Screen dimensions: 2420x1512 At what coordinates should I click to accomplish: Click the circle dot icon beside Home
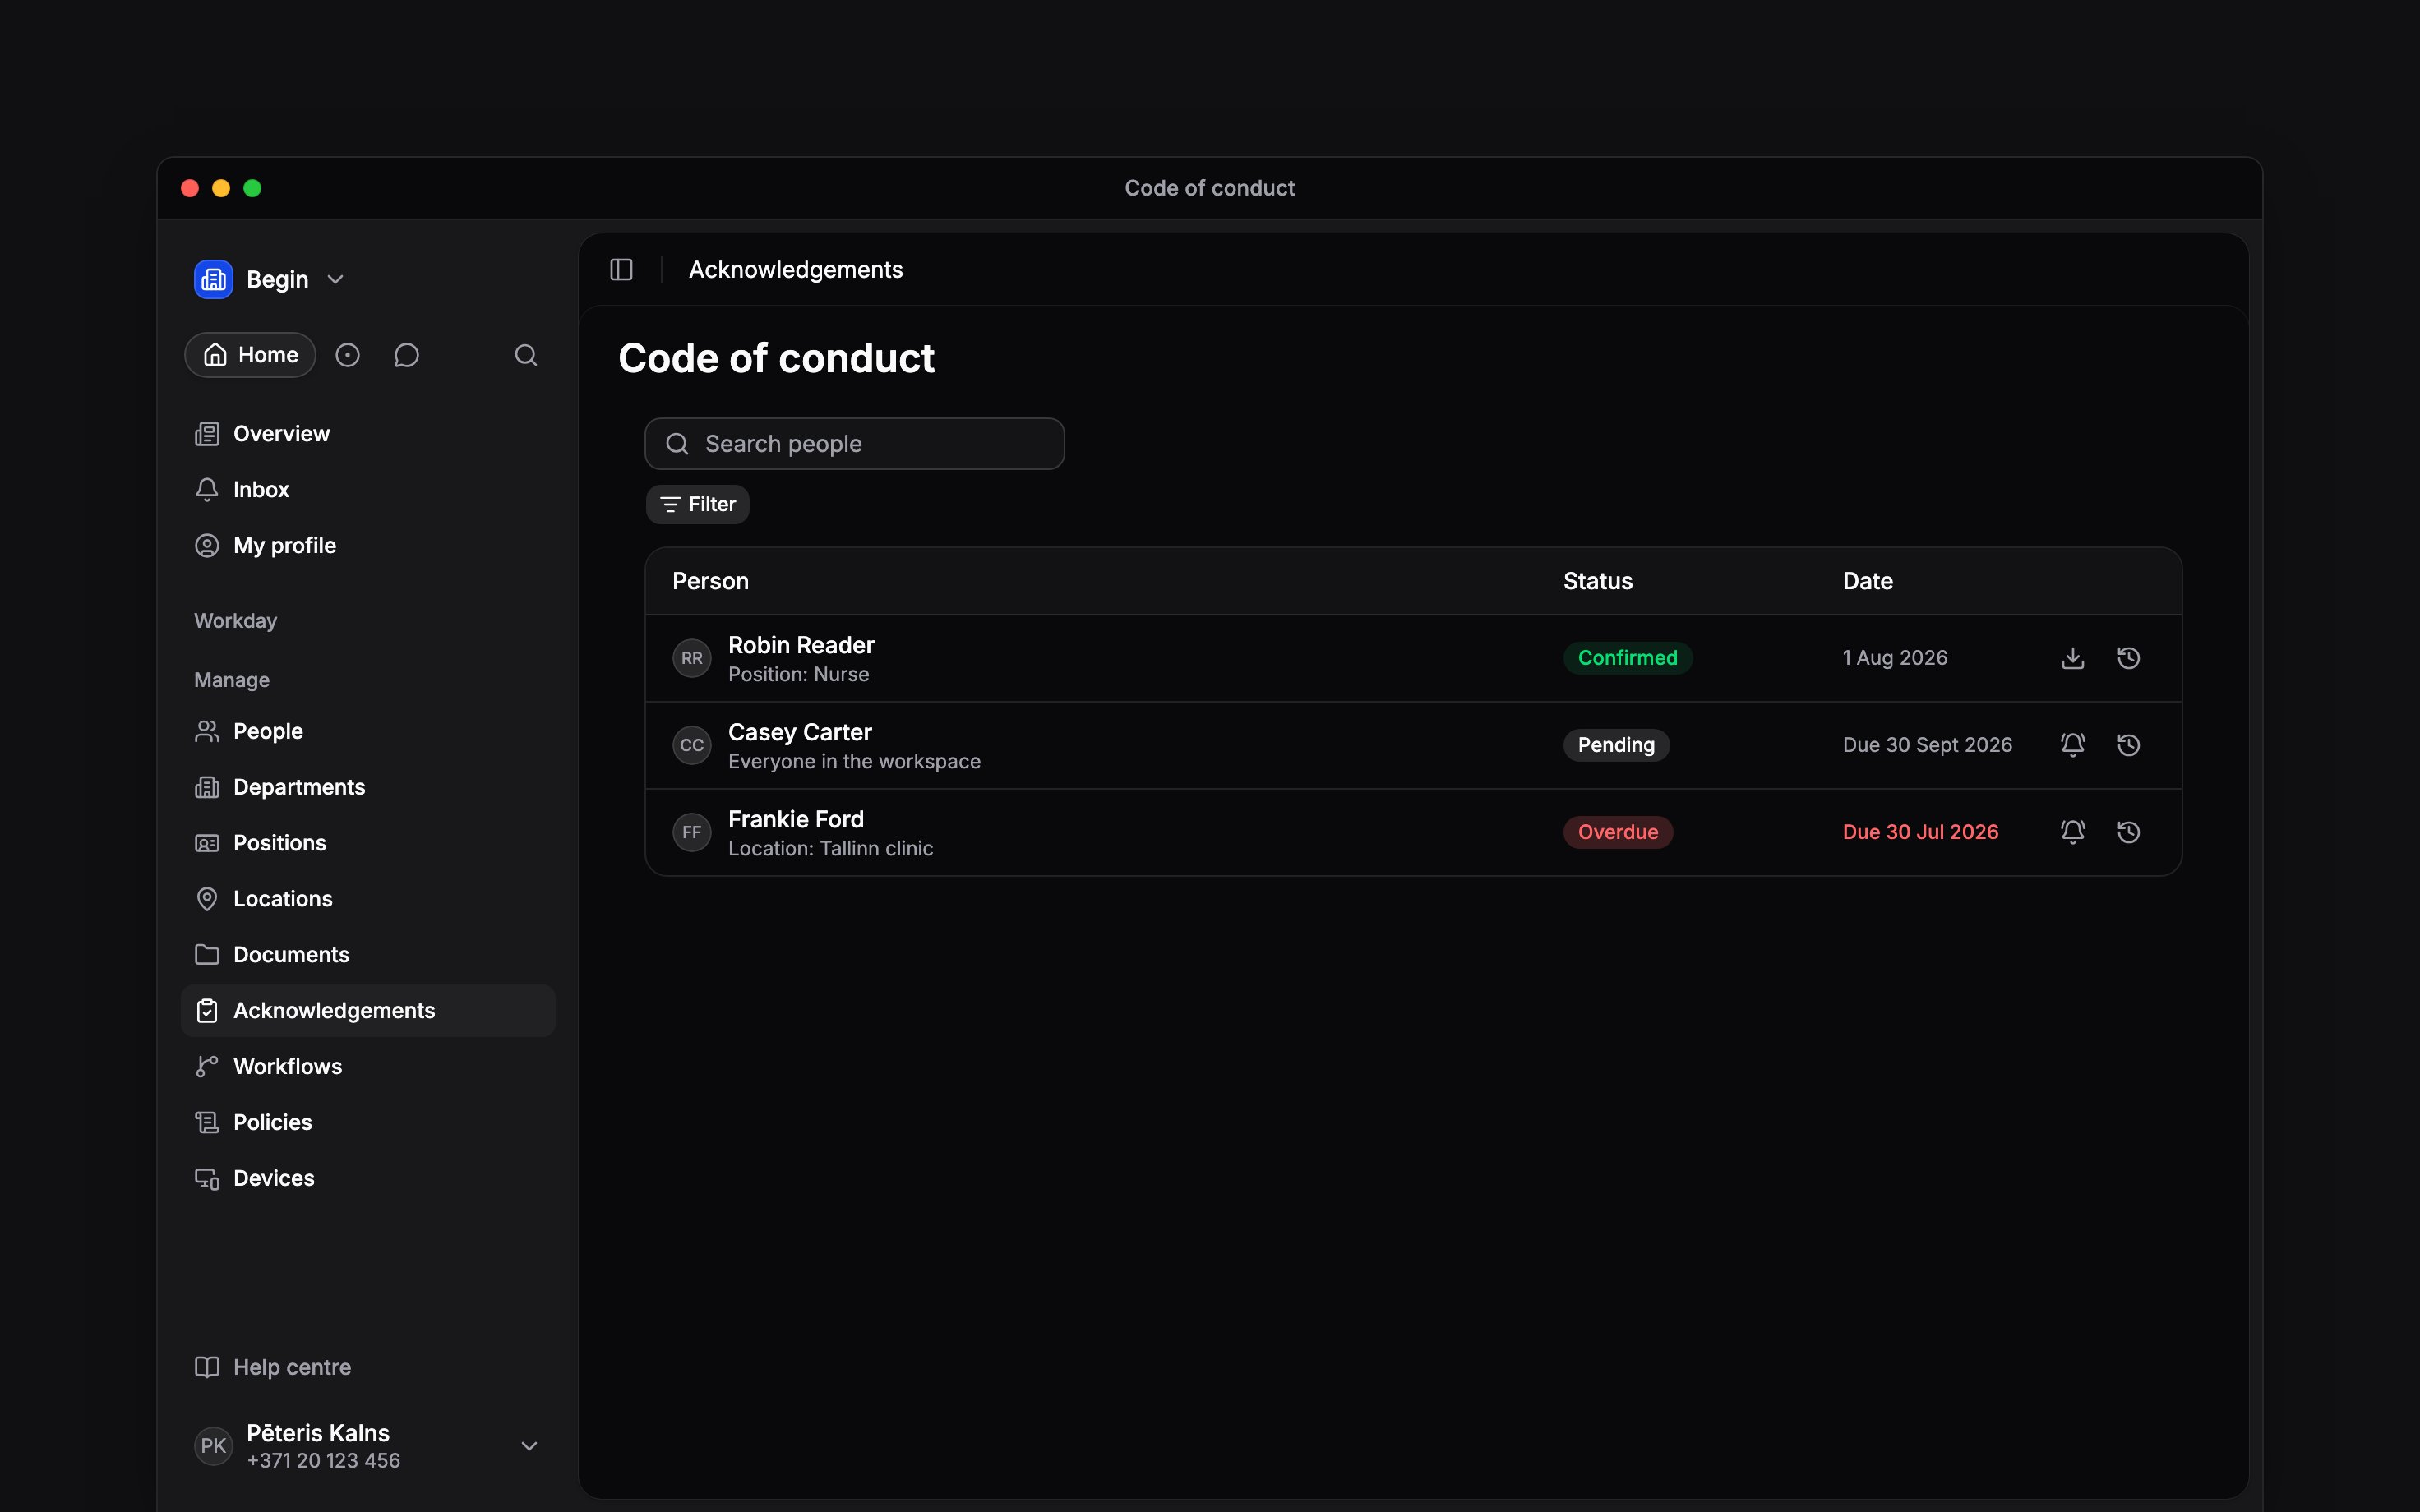coord(347,355)
